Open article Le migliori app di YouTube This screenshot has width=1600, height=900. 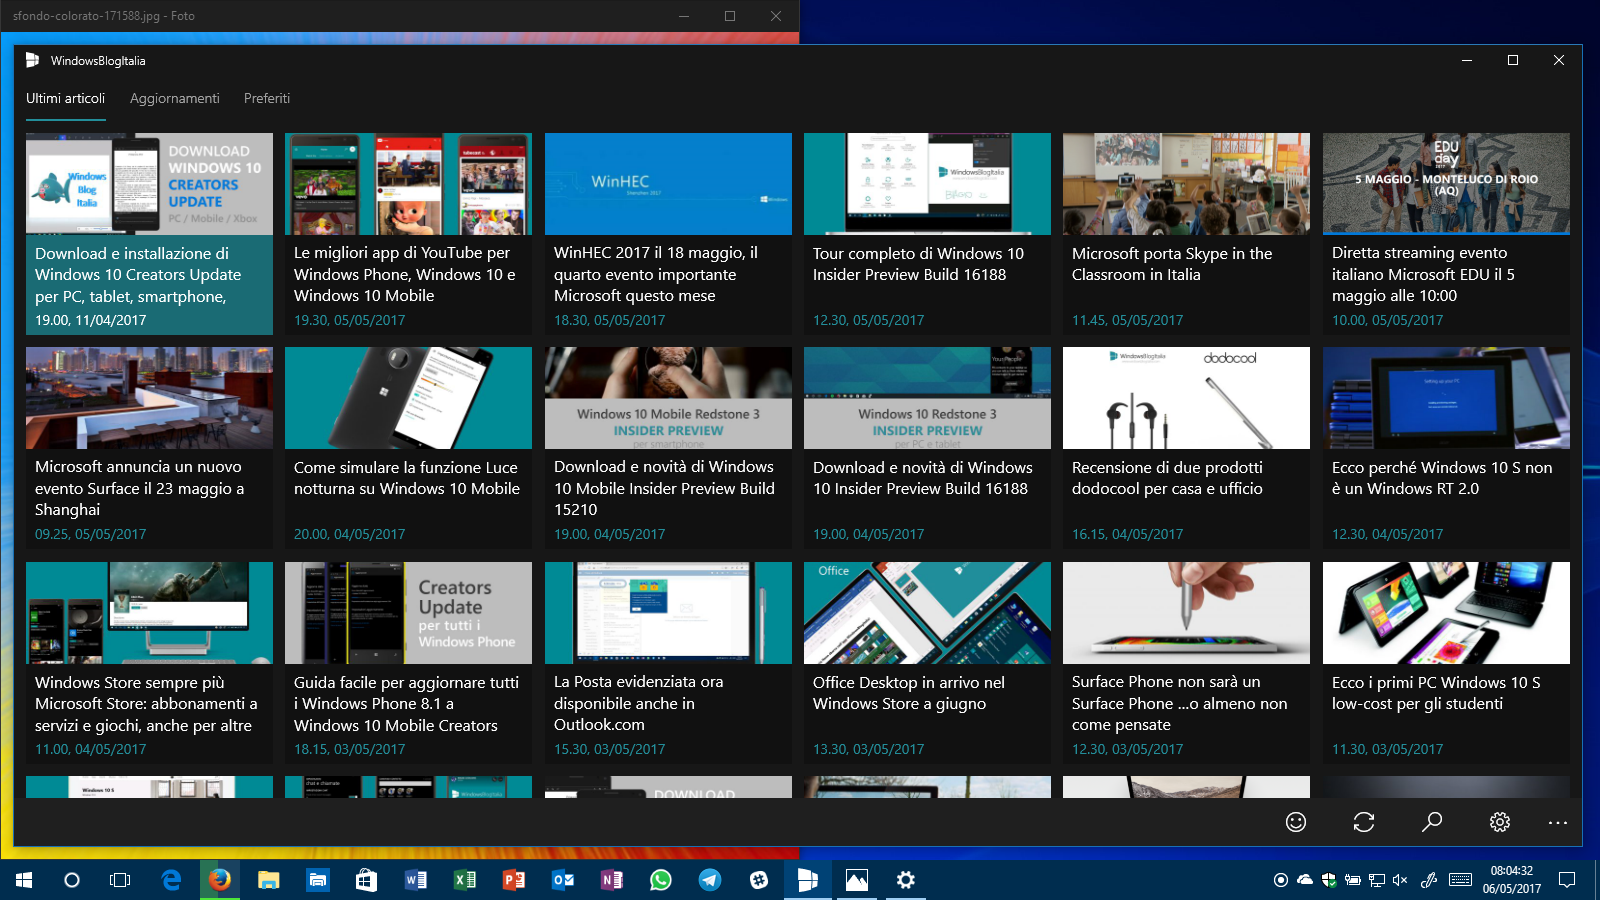(408, 234)
